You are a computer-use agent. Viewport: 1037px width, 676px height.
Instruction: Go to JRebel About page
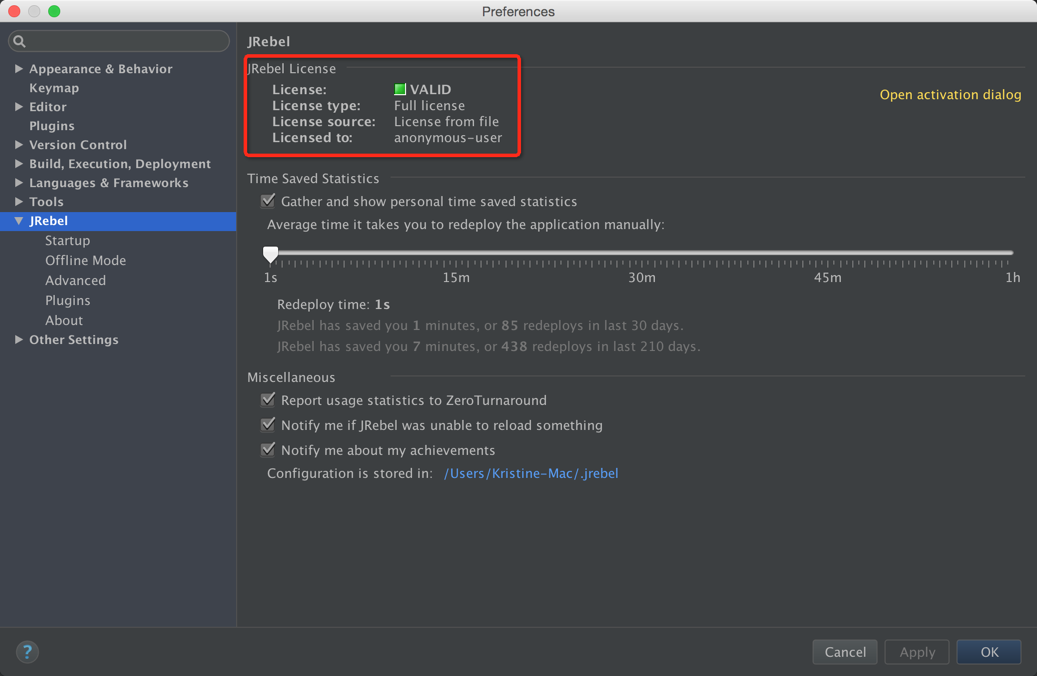point(64,321)
